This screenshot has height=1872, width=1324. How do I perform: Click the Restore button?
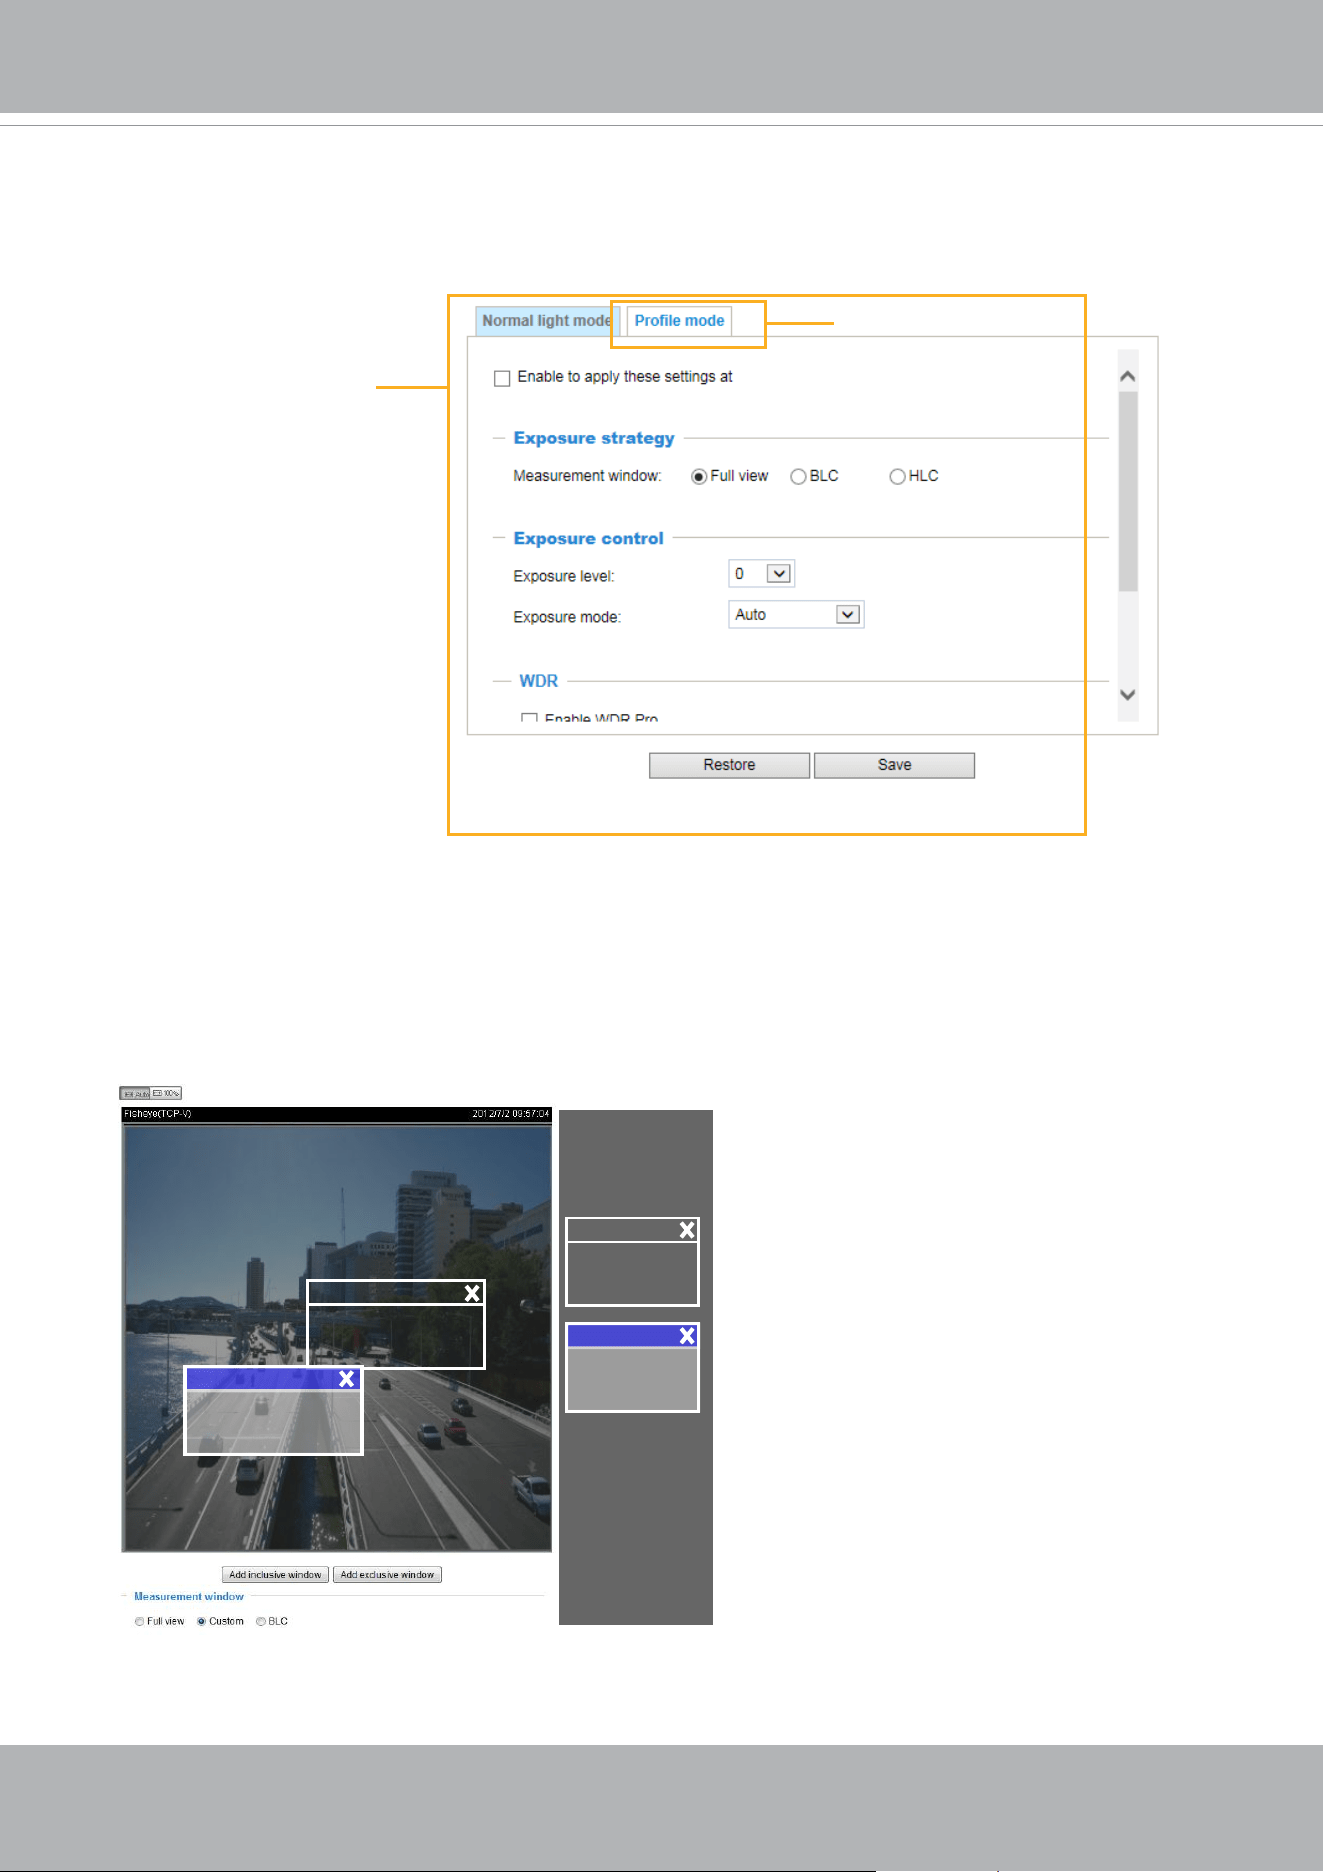click(x=729, y=765)
